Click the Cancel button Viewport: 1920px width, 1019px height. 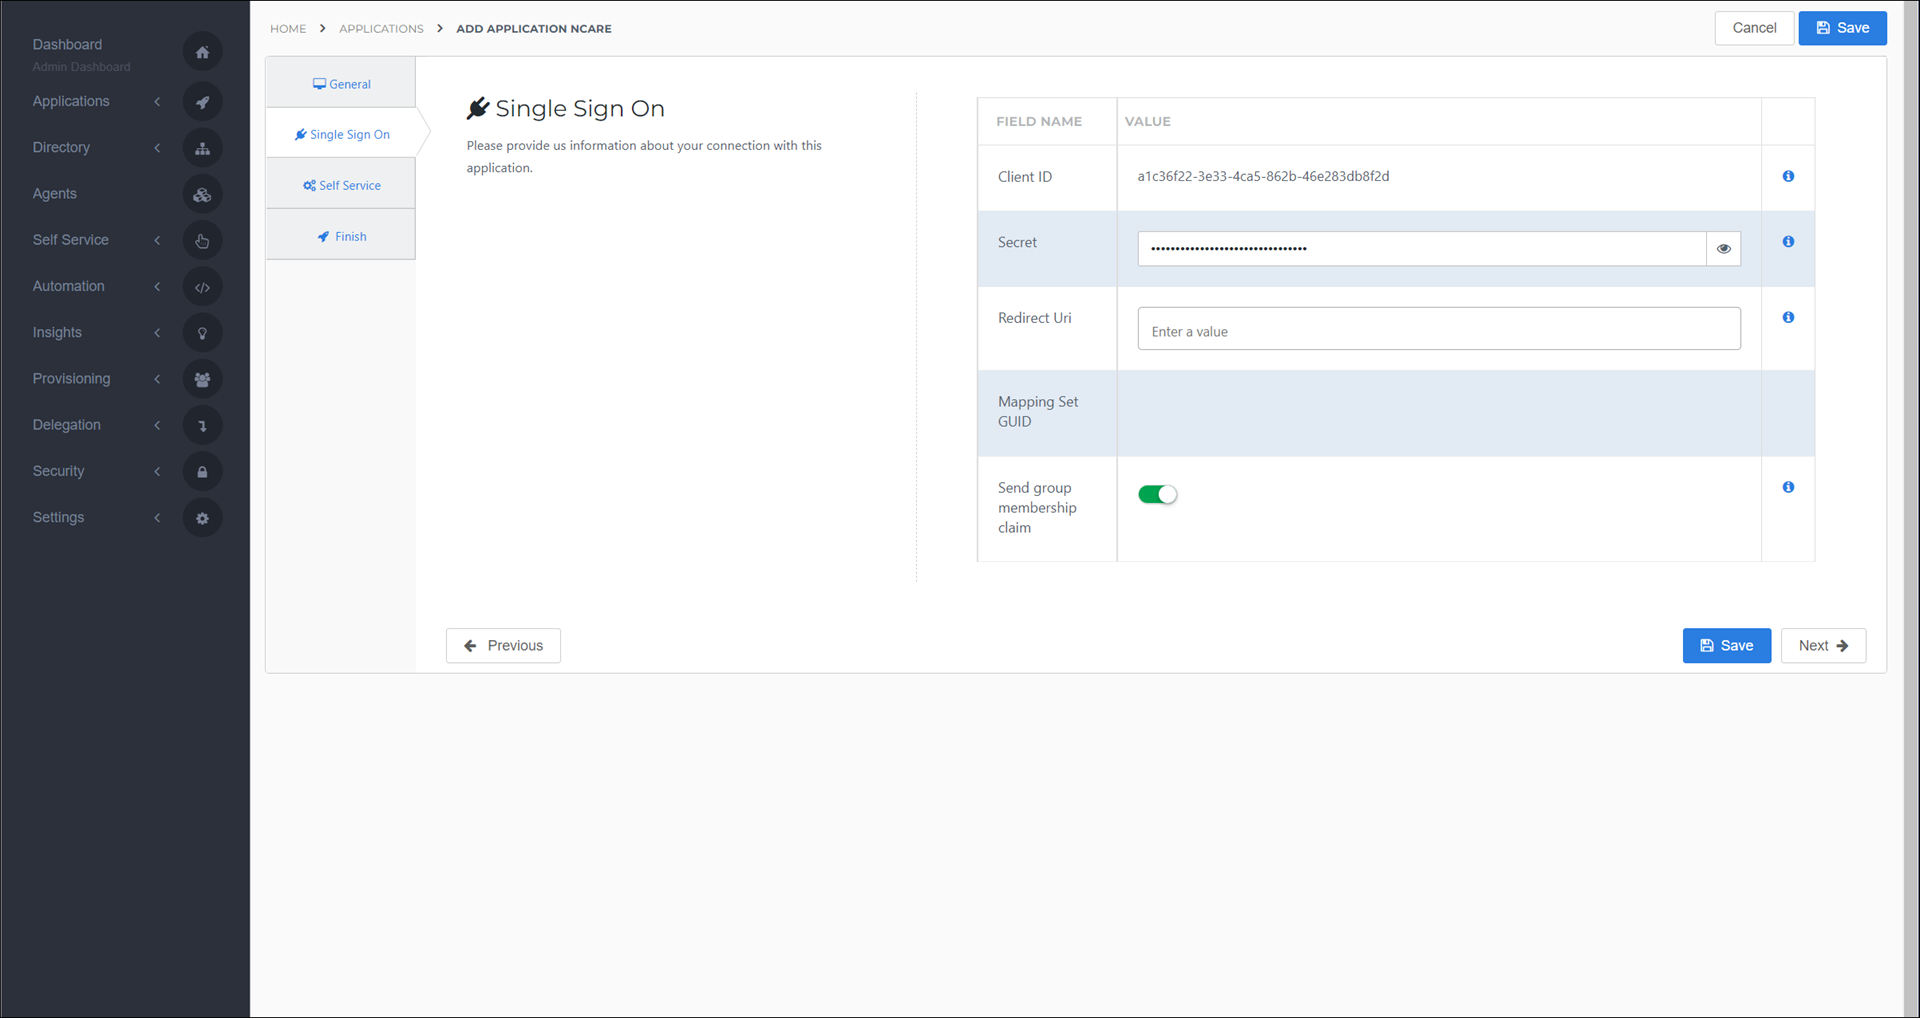pos(1754,28)
